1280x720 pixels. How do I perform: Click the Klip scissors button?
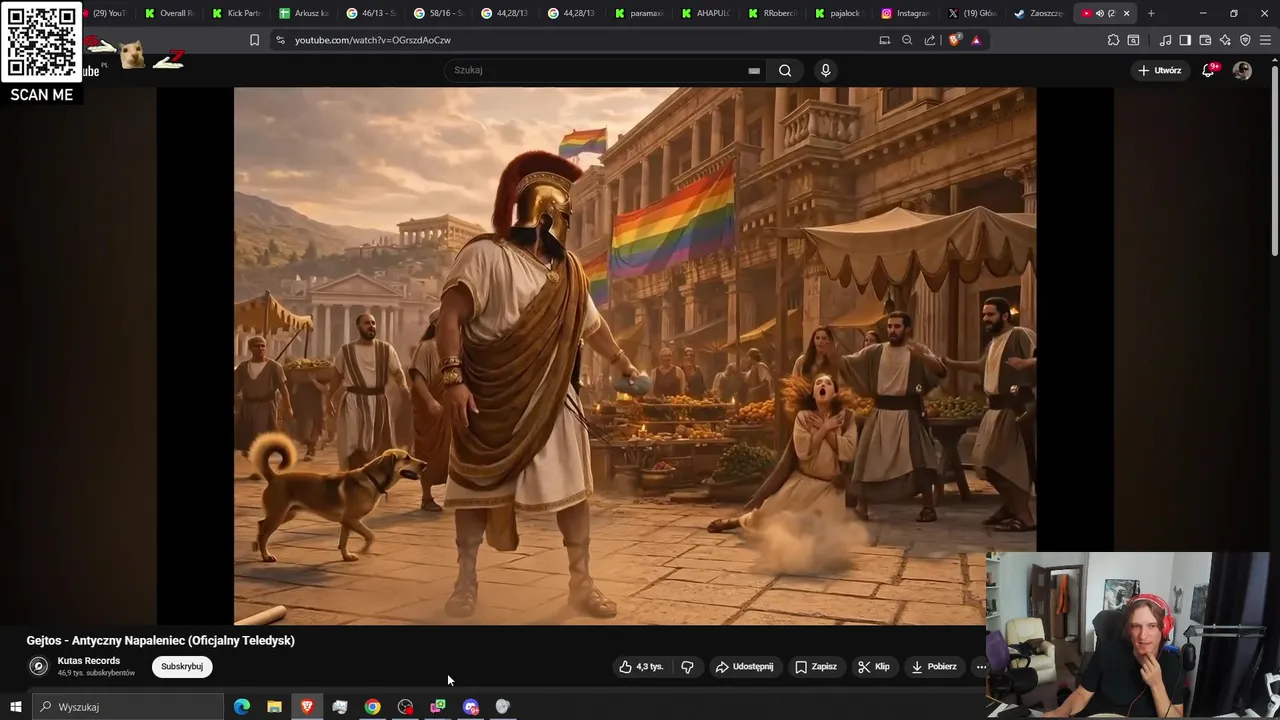pyautogui.click(x=874, y=666)
